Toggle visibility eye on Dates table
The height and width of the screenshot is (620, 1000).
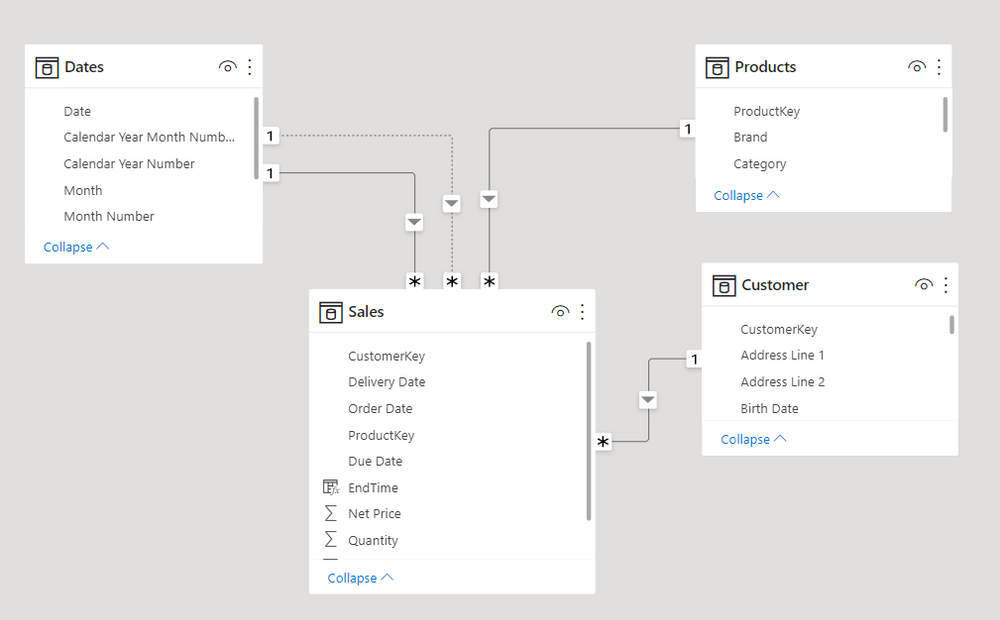pyautogui.click(x=227, y=67)
